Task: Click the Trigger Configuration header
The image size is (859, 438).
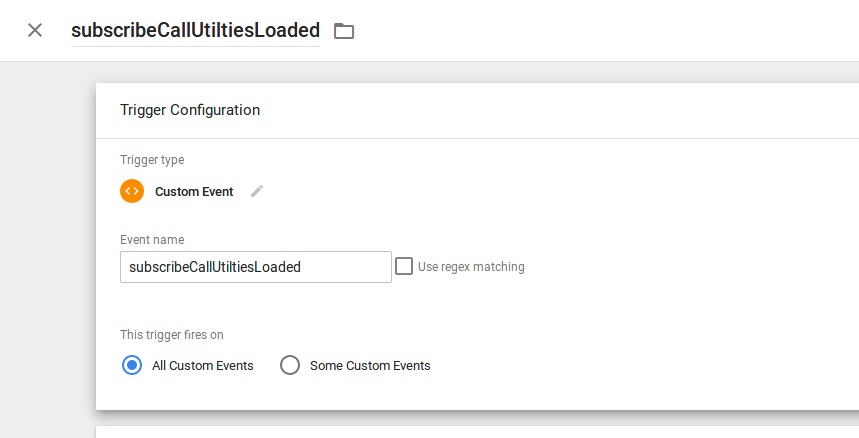Action: 190,110
